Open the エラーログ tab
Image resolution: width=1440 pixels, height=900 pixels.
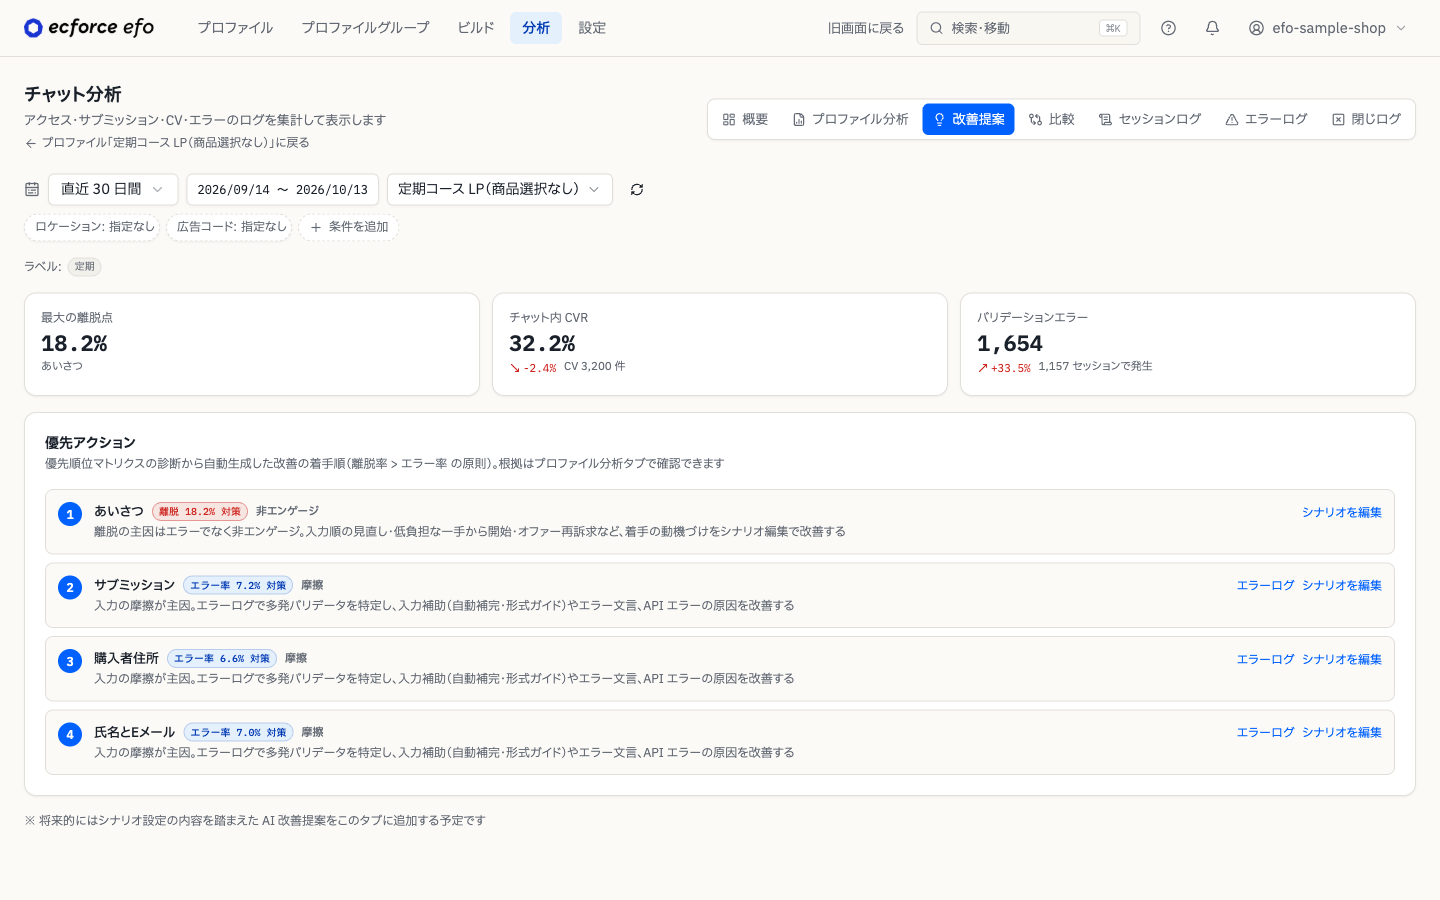(x=1266, y=119)
